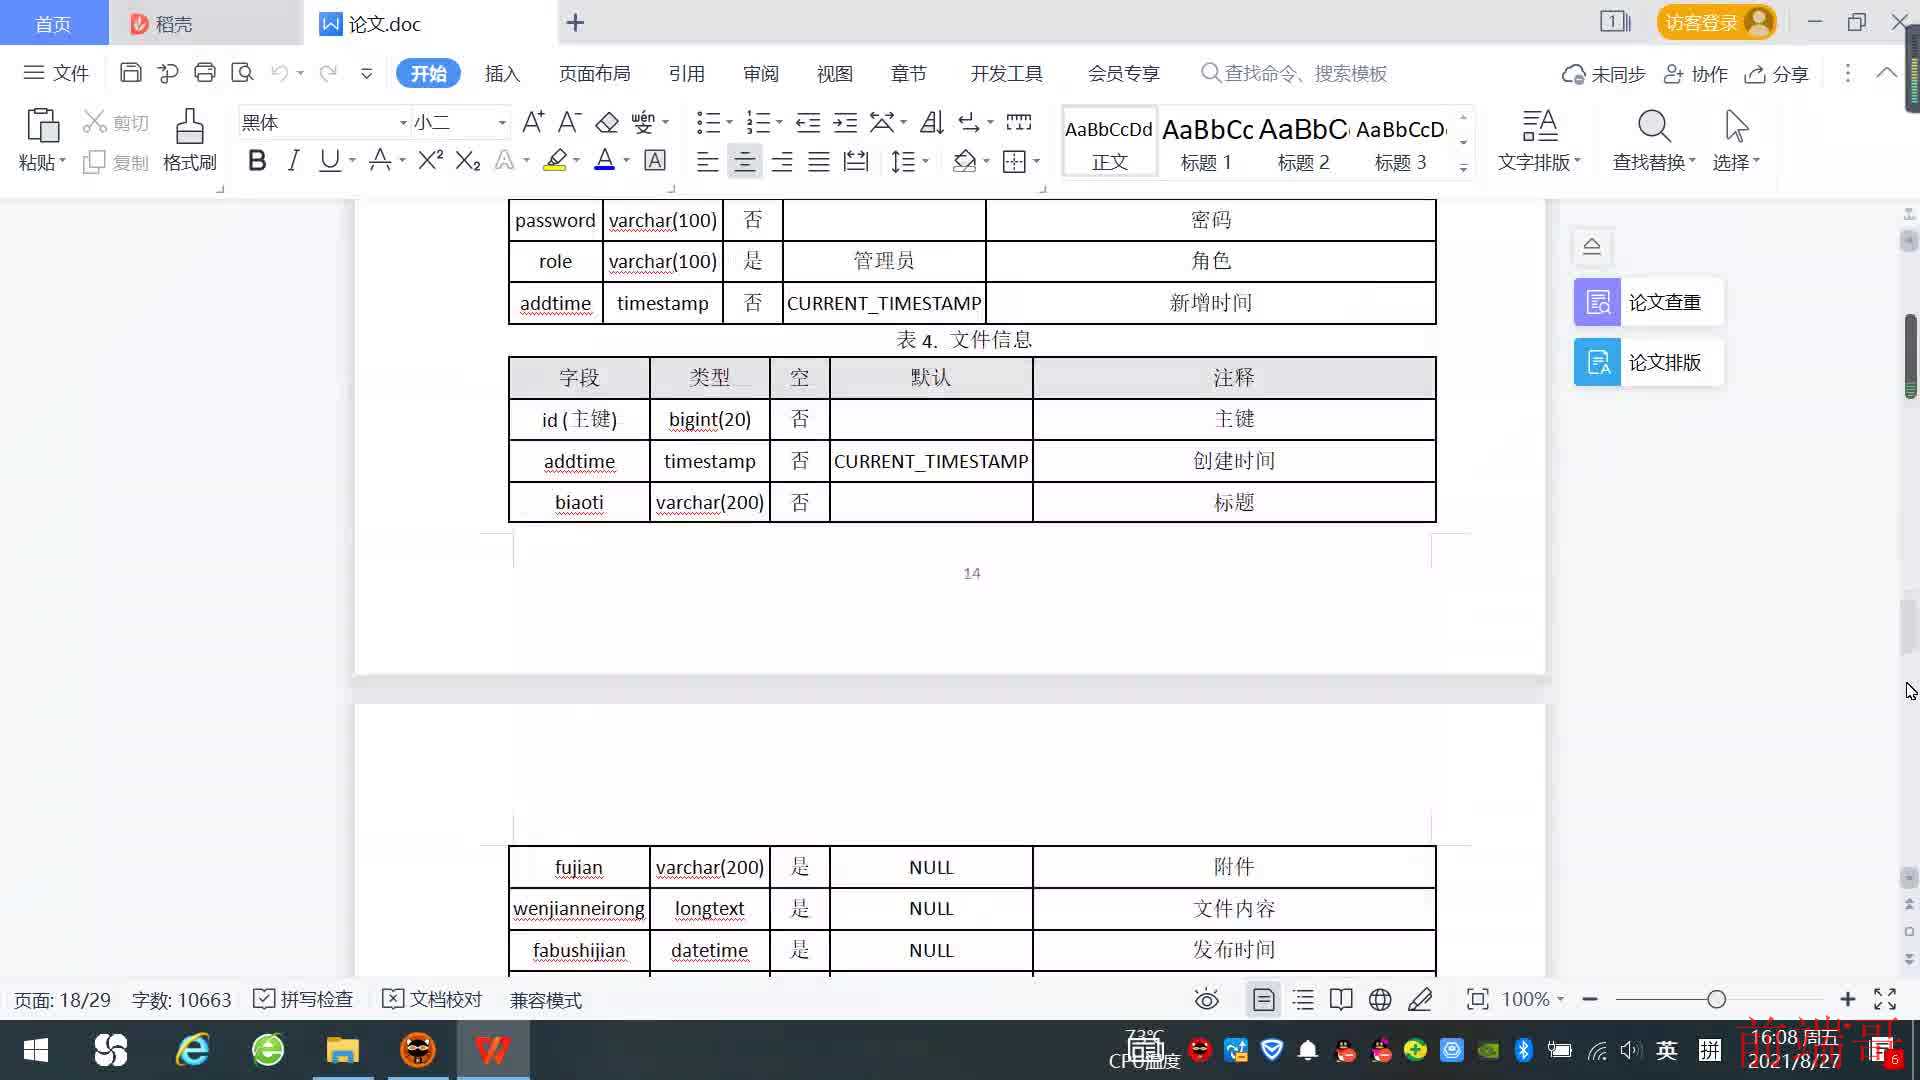
Task: Switch to web layout view icon
Action: [x=1380, y=999]
